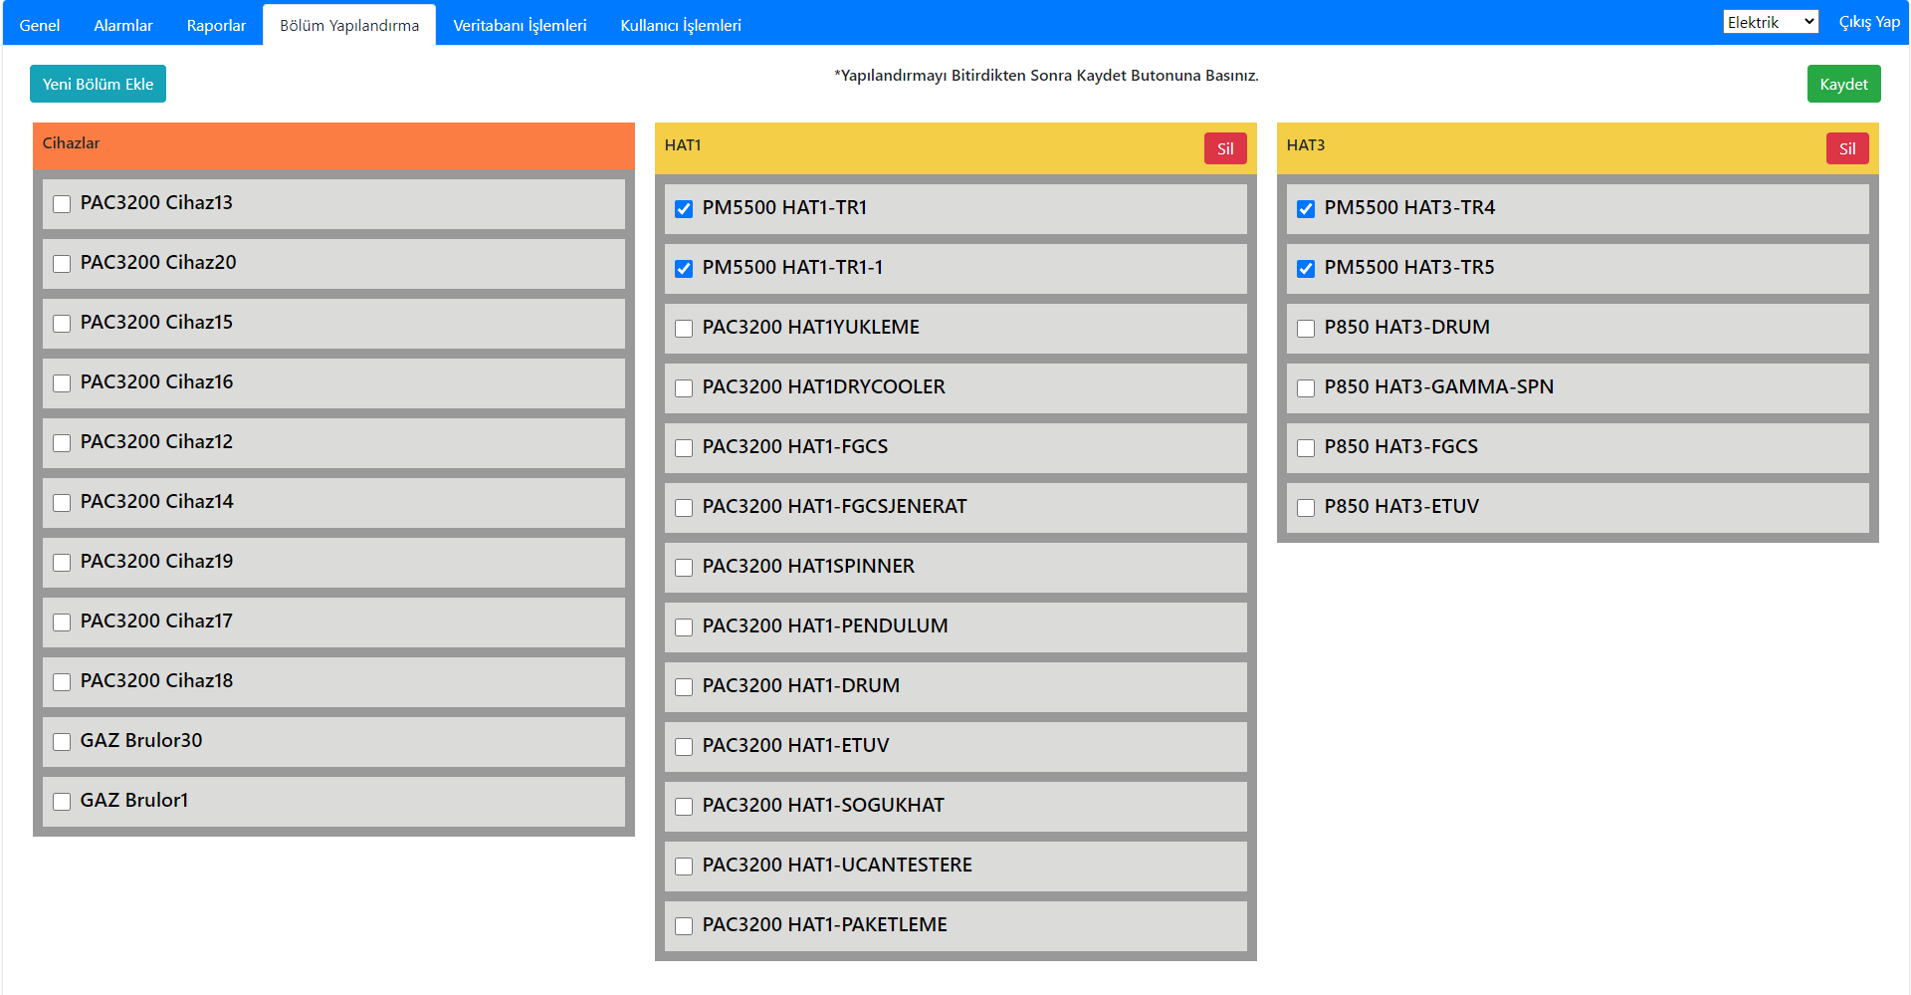Delete HAT1 section with Sil
1911x995 pixels.
click(1225, 149)
